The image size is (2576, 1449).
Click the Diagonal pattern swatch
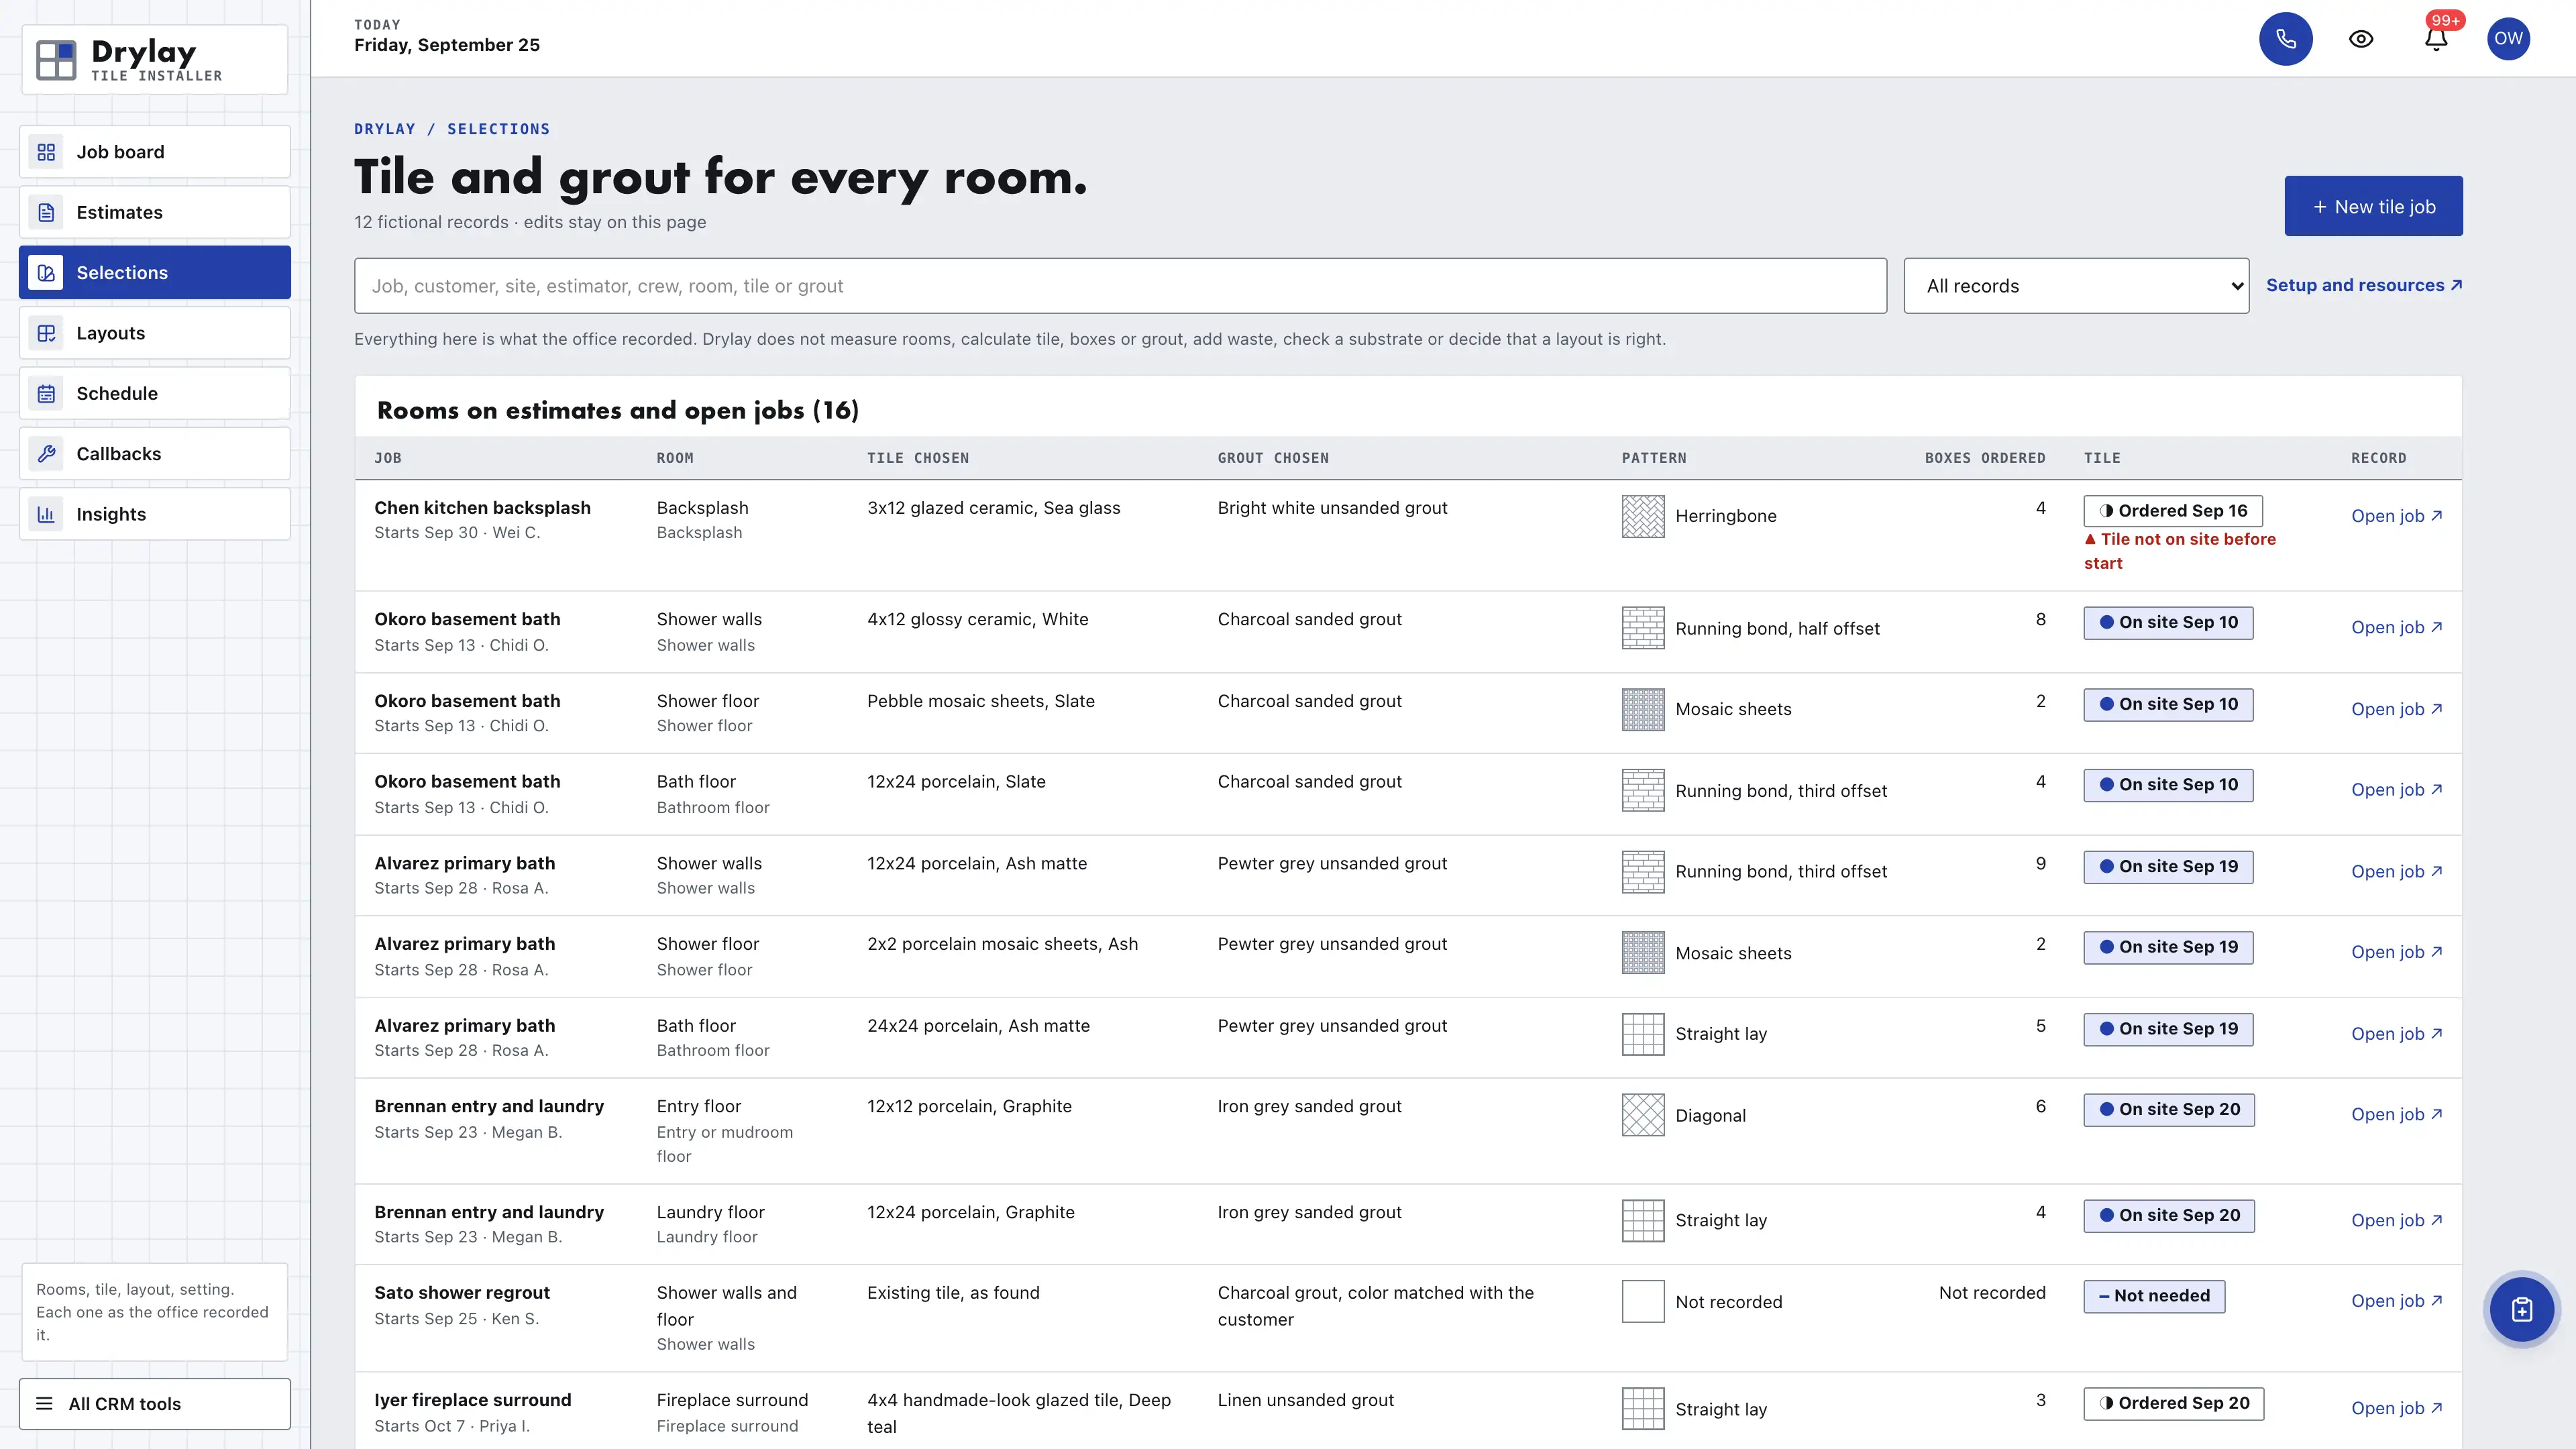(1643, 1115)
